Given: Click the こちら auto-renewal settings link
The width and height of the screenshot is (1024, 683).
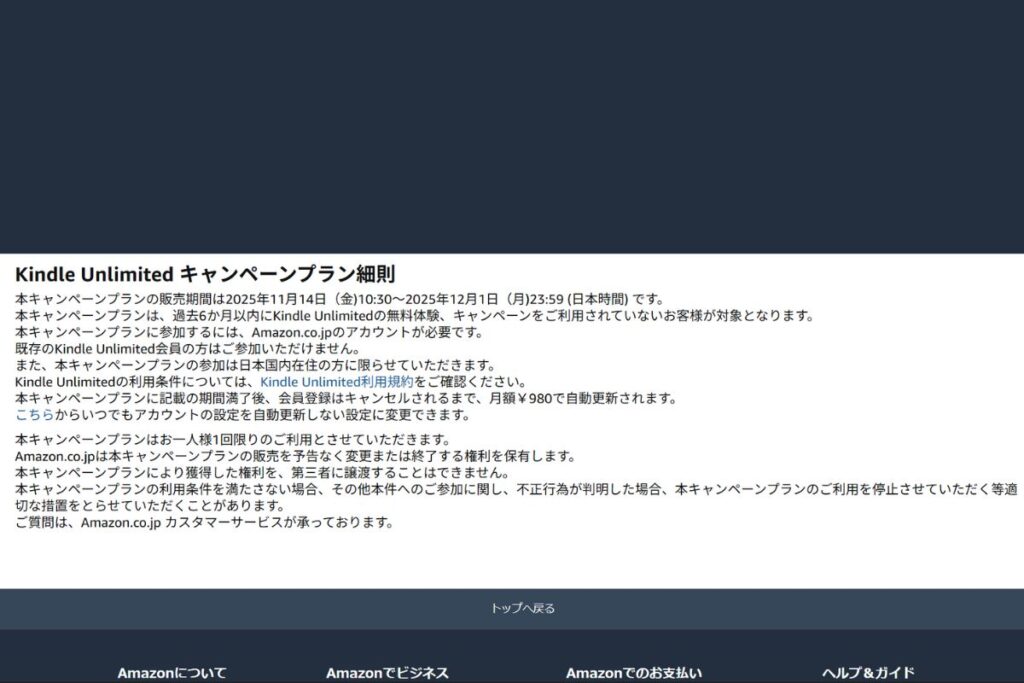Looking at the screenshot, I should (x=34, y=415).
